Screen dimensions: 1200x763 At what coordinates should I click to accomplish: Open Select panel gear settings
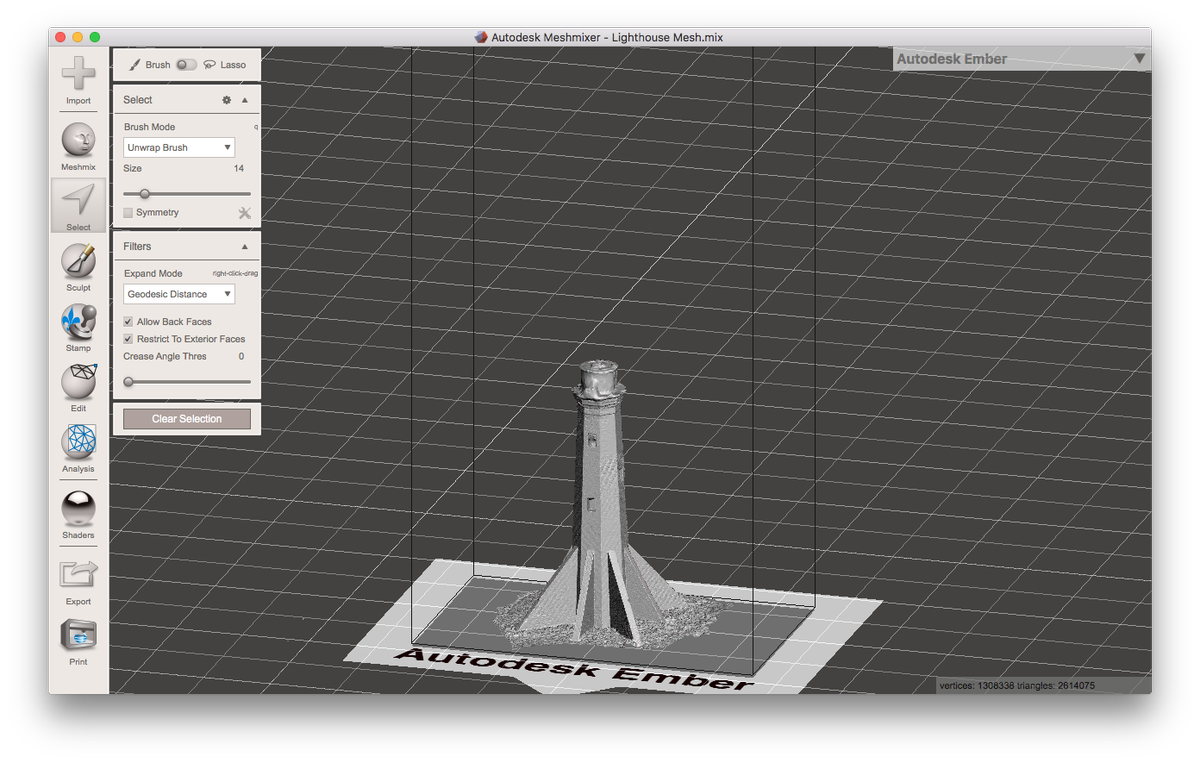(227, 100)
